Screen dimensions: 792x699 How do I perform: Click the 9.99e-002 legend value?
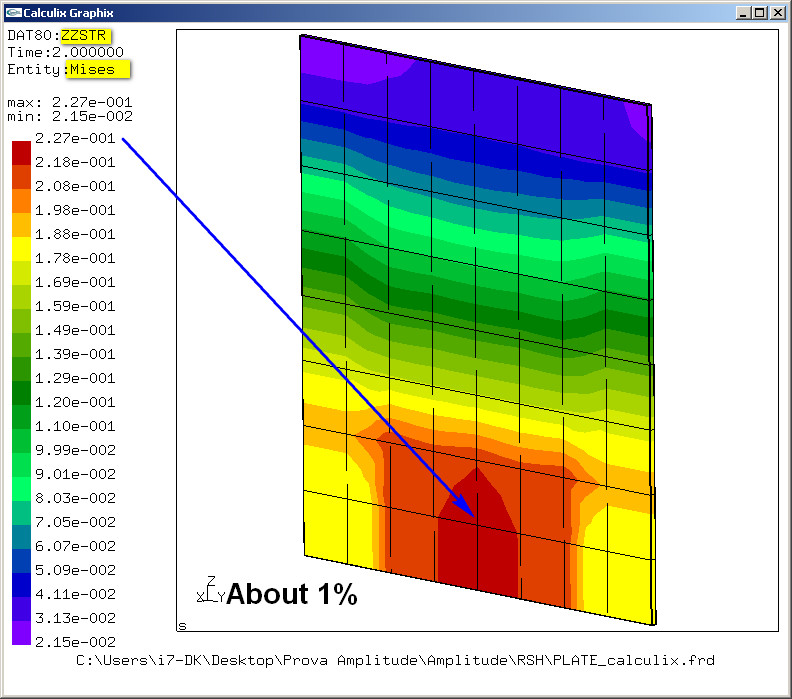75,450
